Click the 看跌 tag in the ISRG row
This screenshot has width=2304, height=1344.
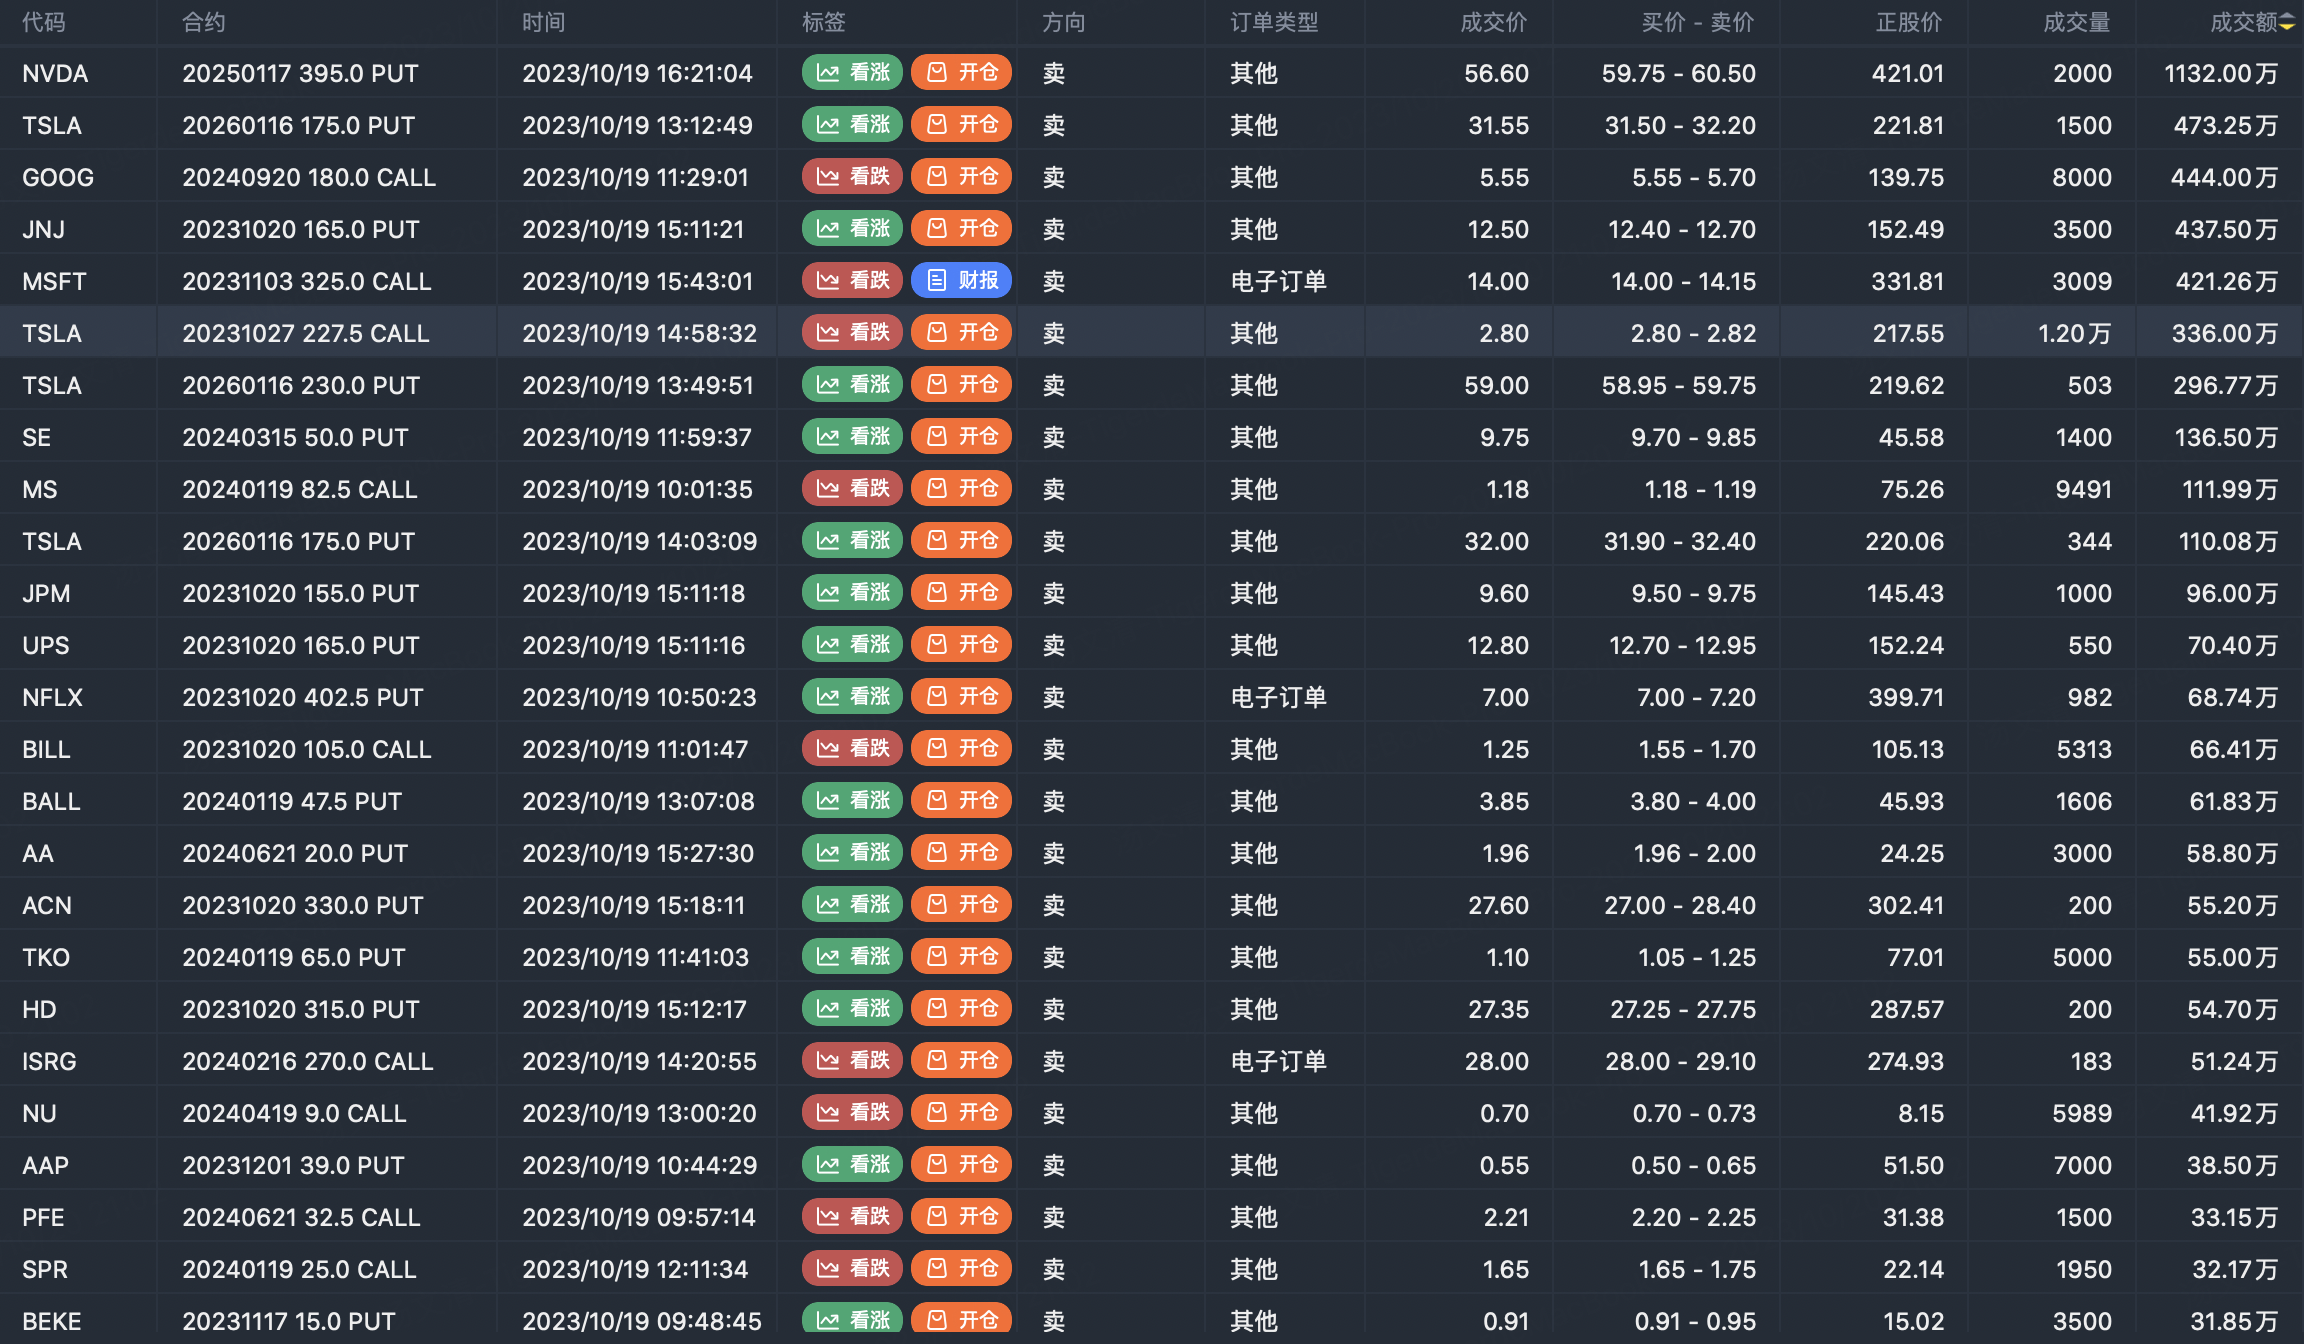[x=852, y=1060]
